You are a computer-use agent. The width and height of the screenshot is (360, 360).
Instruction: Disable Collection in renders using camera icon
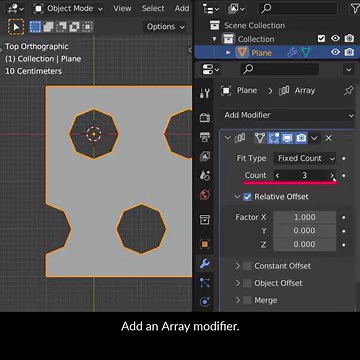click(349, 39)
